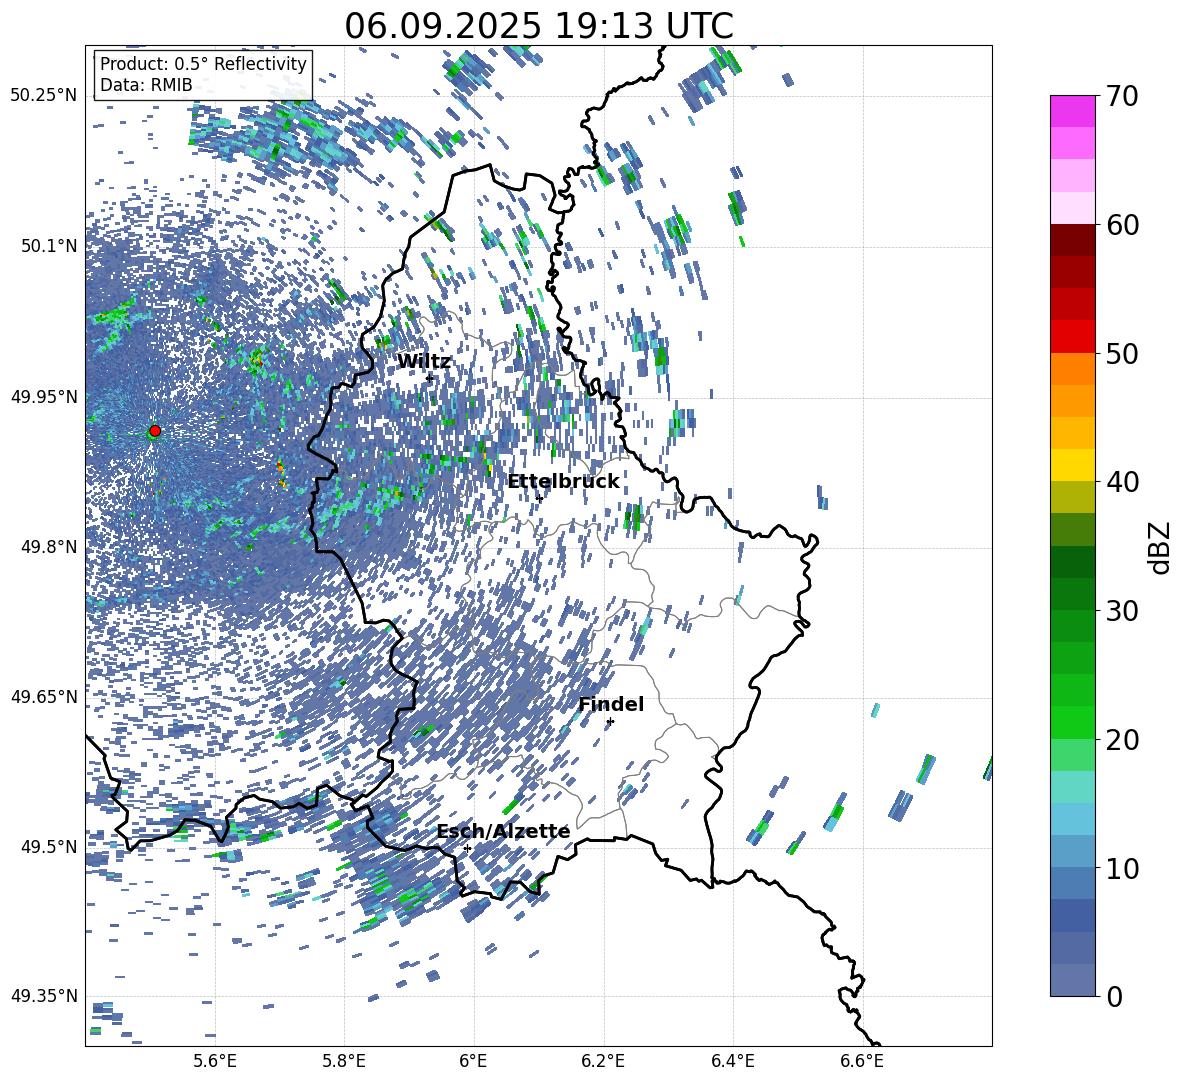Click the colorbar 70 tick label
This screenshot has width=1184, height=1081.
(1122, 96)
